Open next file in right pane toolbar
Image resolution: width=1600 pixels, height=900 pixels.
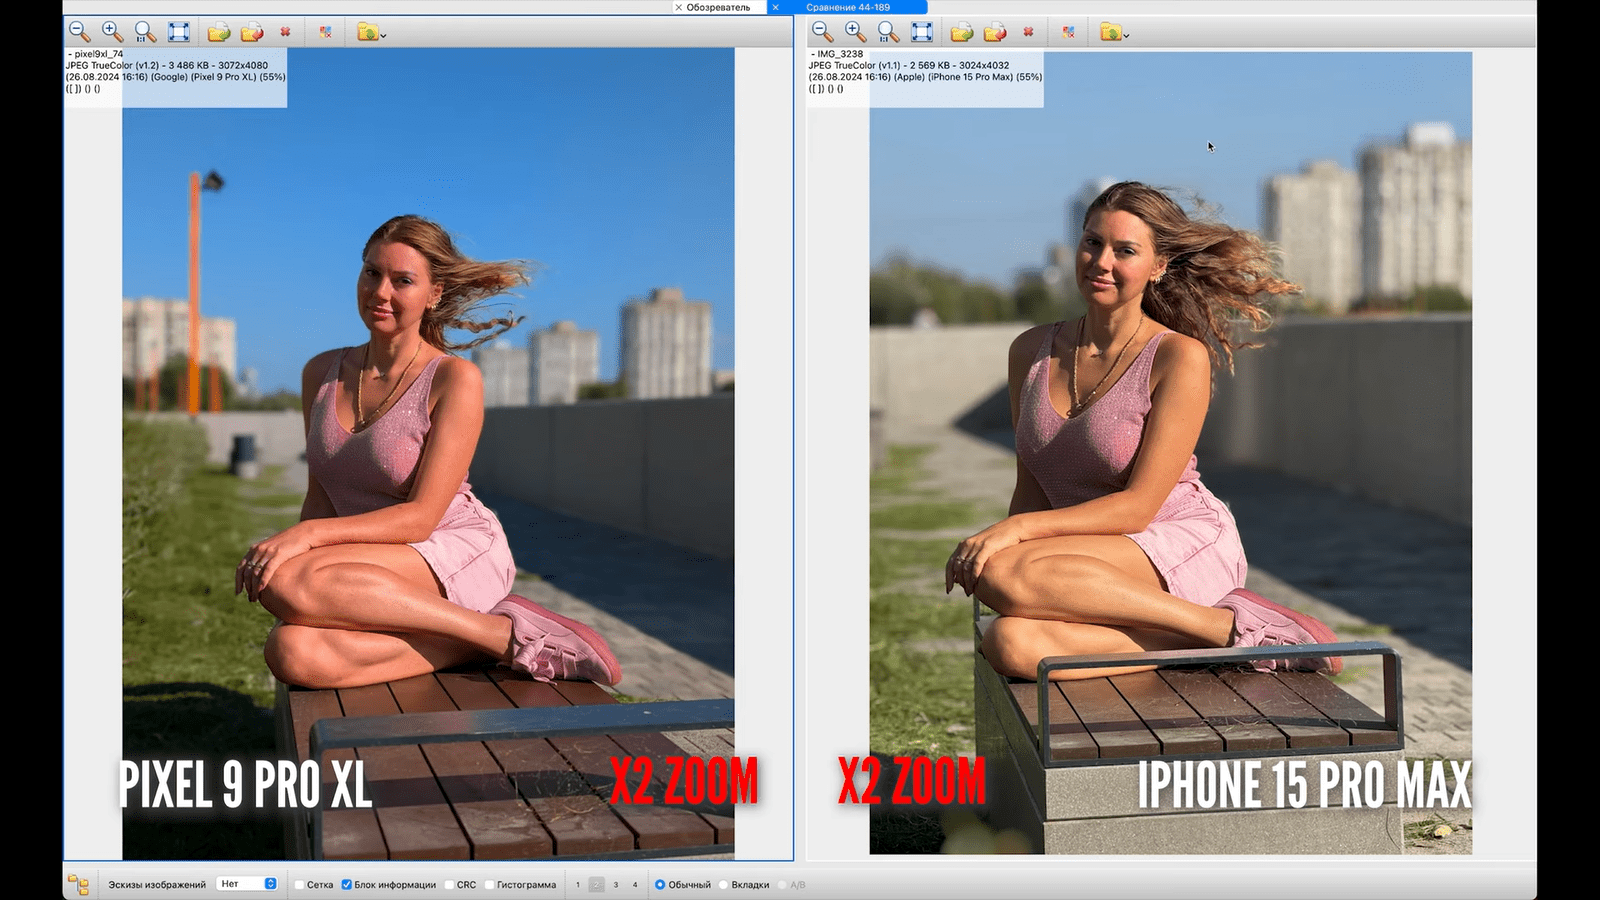pos(995,32)
